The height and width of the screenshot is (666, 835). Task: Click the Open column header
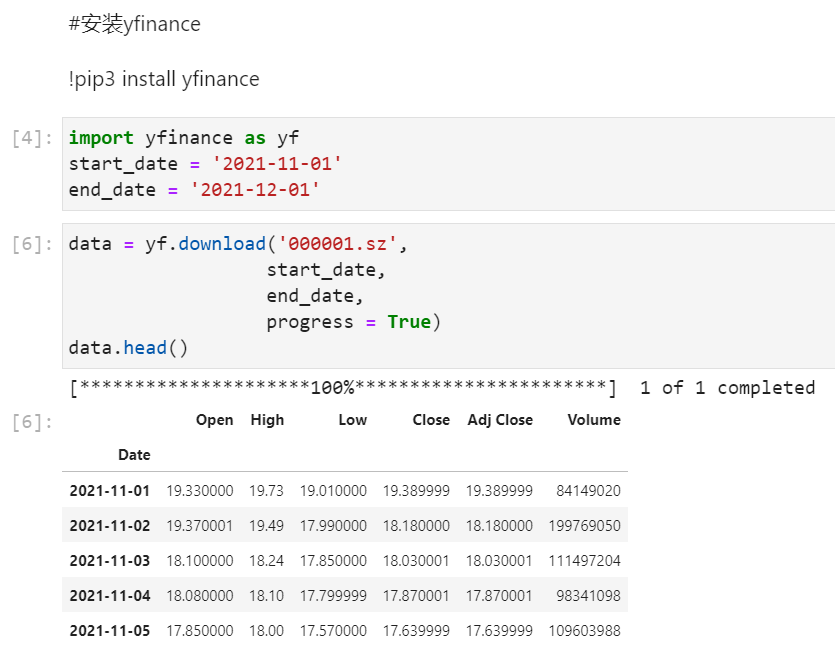pos(214,420)
